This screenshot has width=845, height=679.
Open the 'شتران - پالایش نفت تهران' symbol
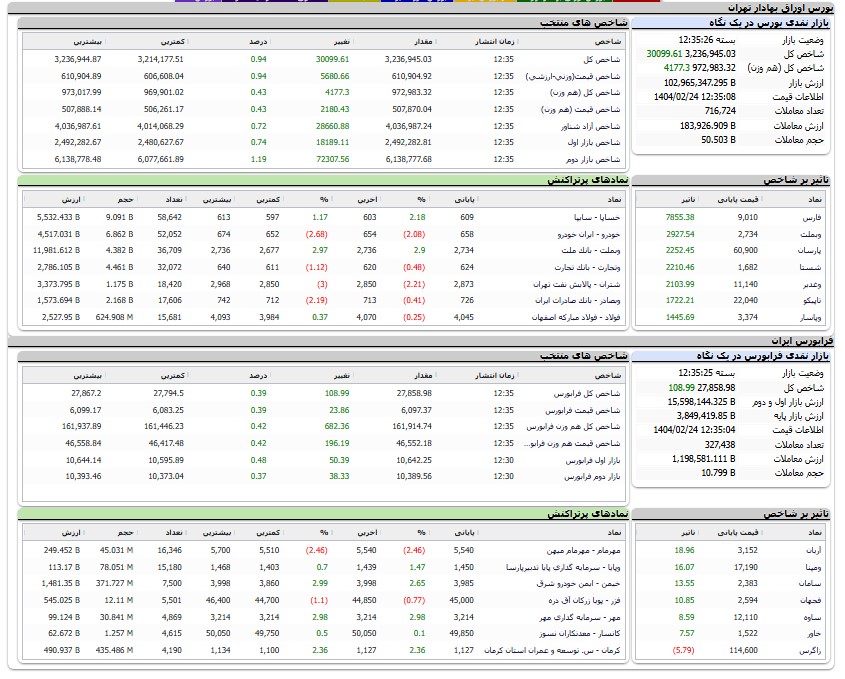click(577, 285)
